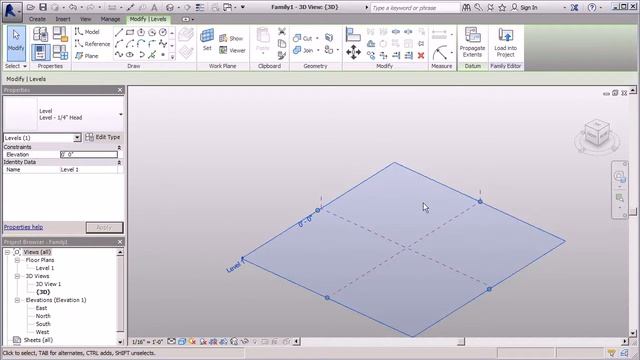Select the Move tool with four arrows

pos(353,52)
